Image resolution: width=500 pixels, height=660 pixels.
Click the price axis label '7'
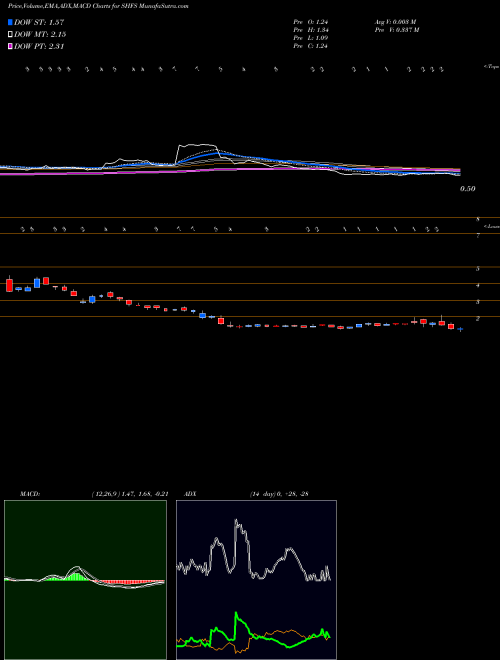[478, 236]
